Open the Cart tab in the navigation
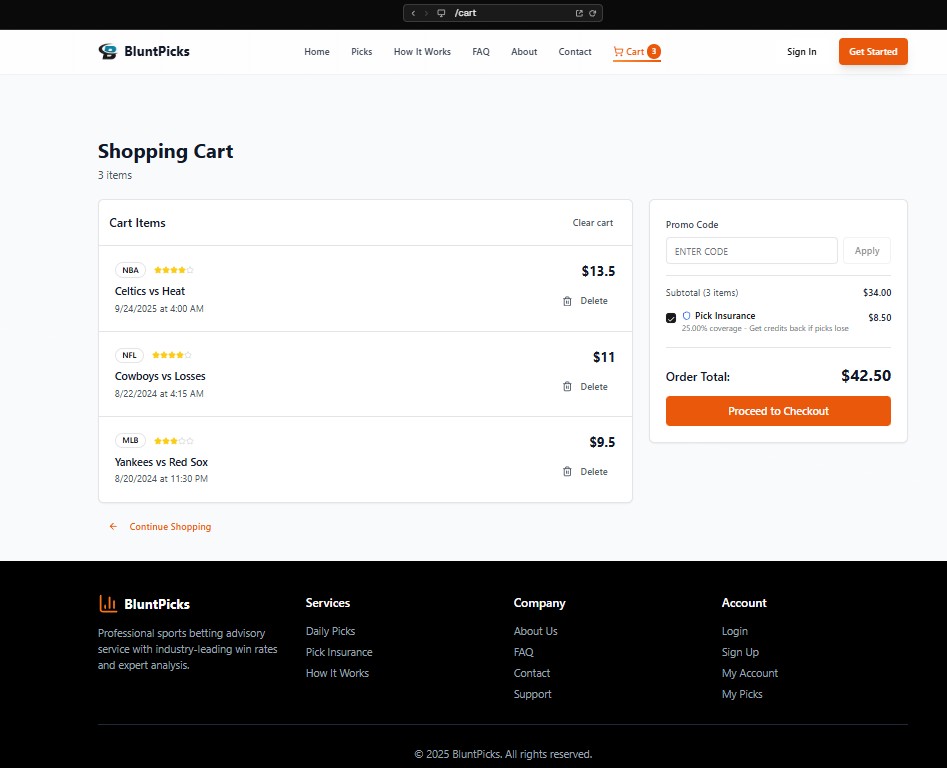The image size is (947, 768). pyautogui.click(x=636, y=52)
